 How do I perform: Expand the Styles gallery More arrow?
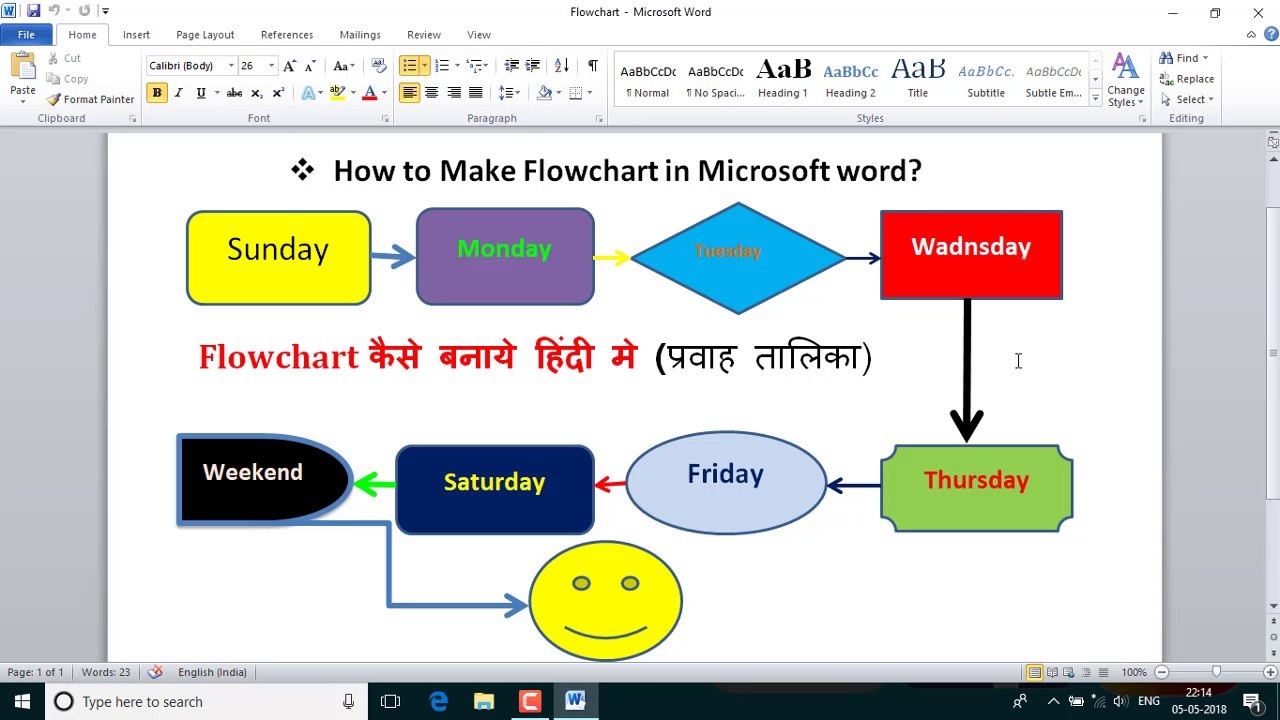tap(1095, 96)
